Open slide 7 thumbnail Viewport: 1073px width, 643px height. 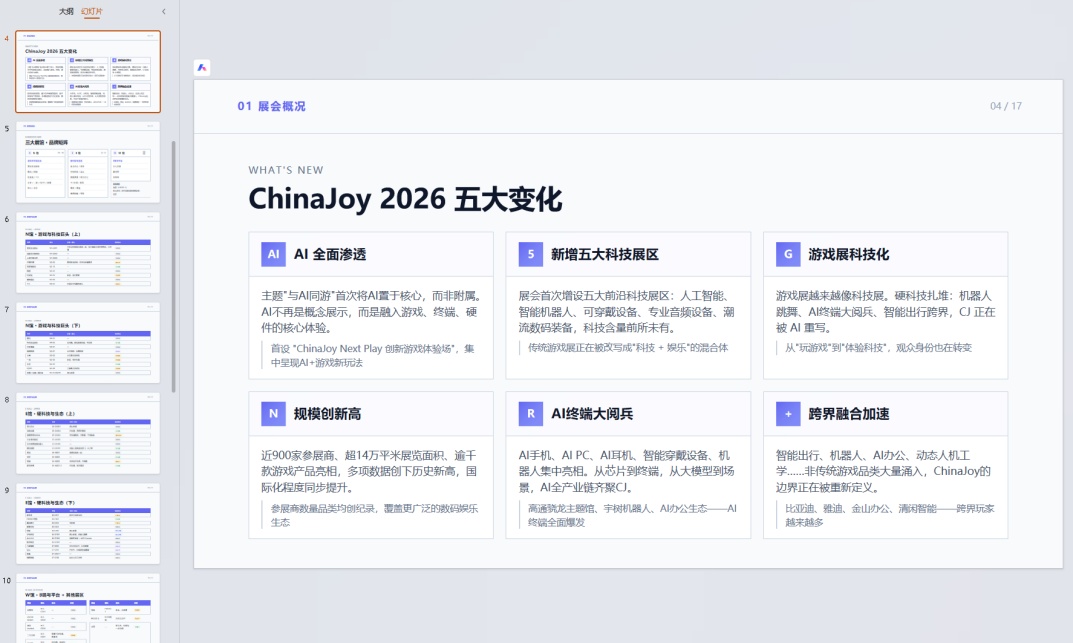[x=88, y=343]
